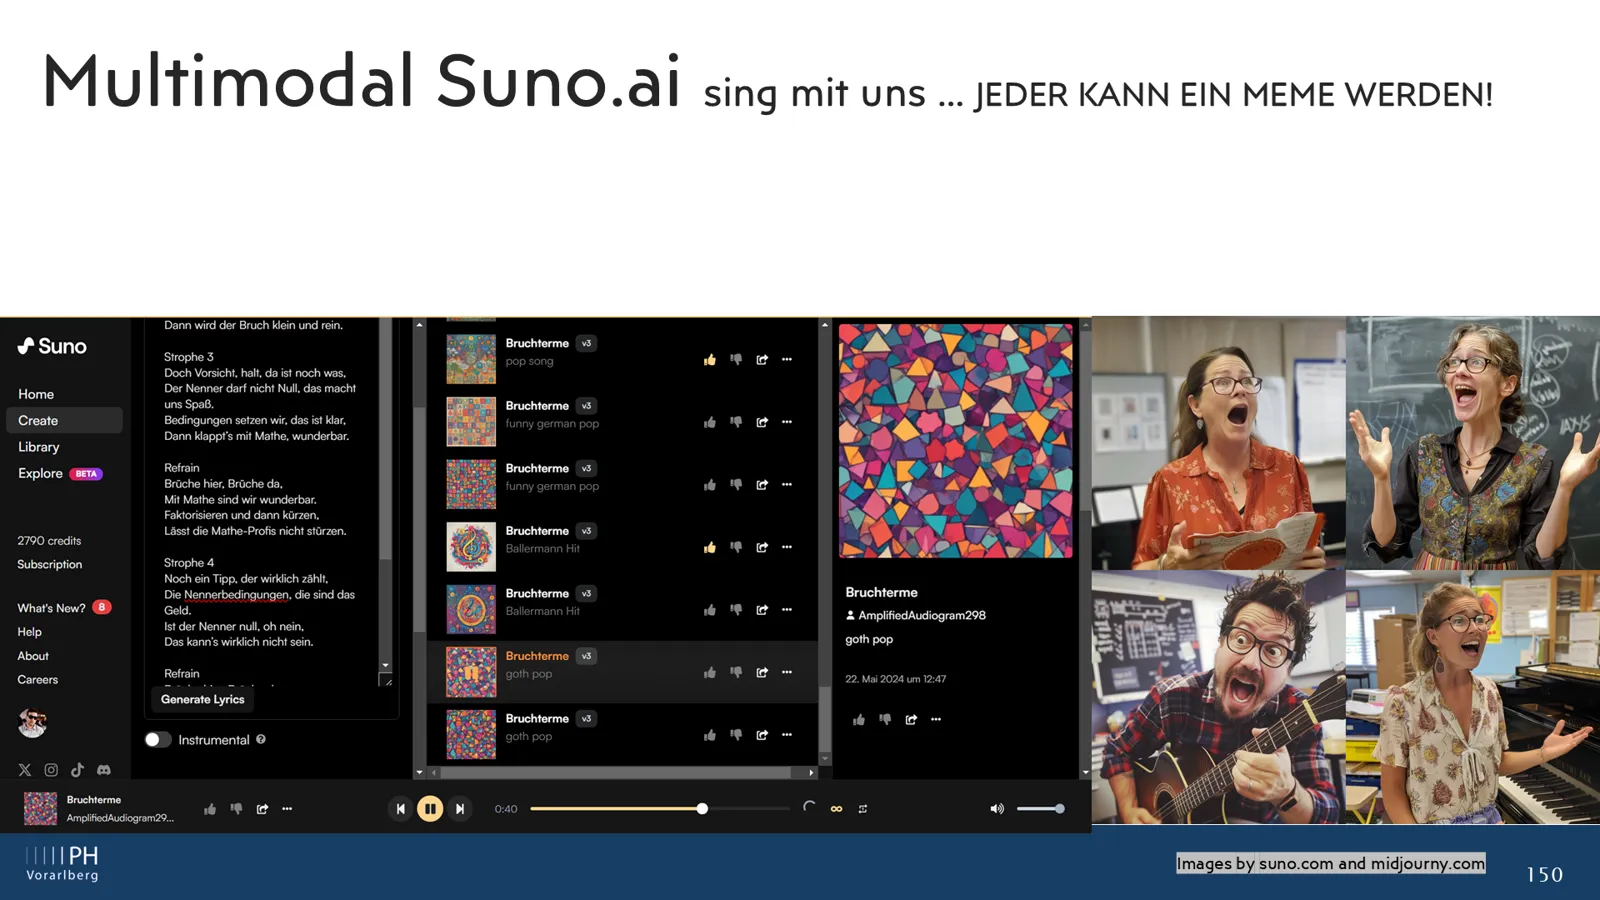
Task: Open more options for second Ballermann Hit
Action: tap(787, 609)
